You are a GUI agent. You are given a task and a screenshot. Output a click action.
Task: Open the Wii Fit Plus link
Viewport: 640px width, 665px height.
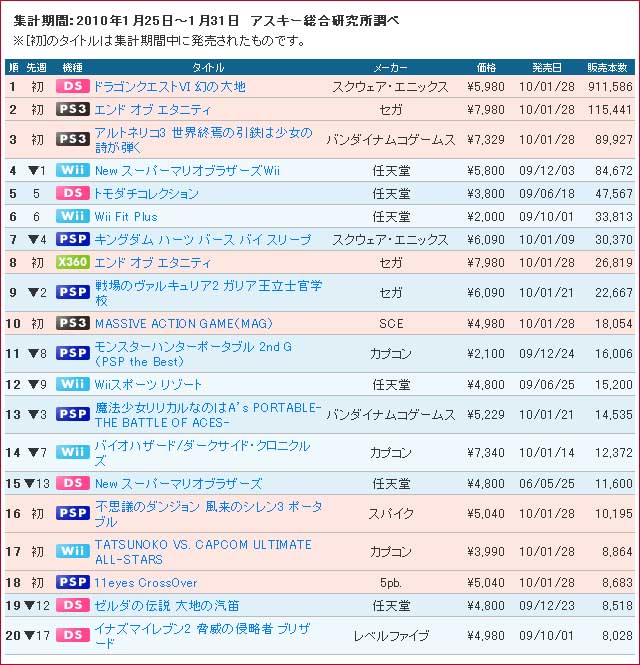[x=126, y=217]
